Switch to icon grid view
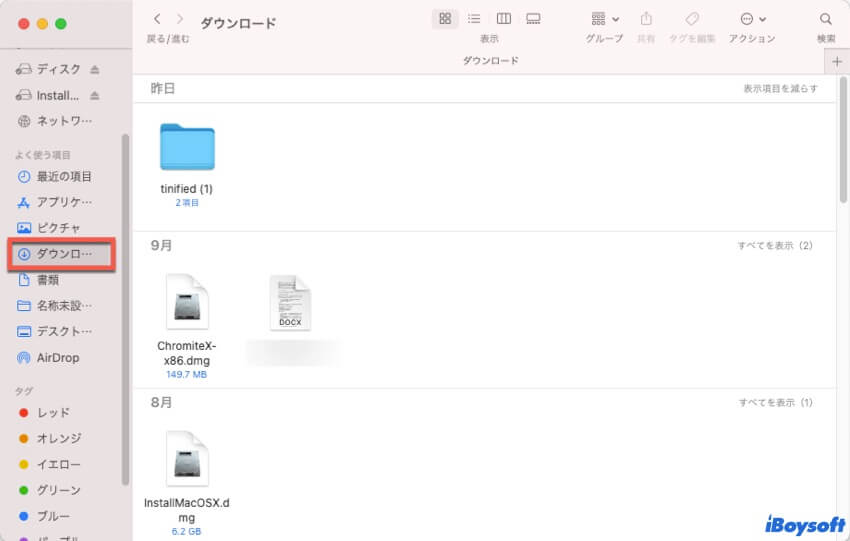The width and height of the screenshot is (850, 541). (x=445, y=19)
